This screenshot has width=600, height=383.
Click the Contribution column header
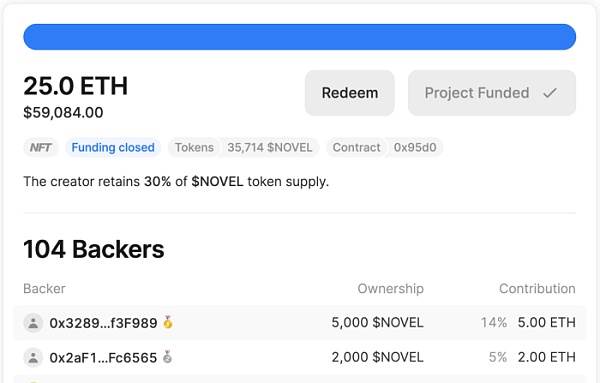click(x=537, y=288)
